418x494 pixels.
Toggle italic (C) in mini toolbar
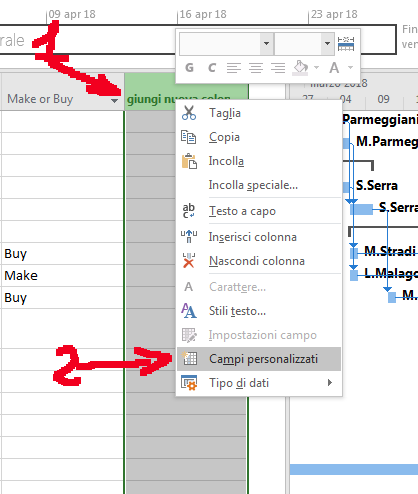coord(212,68)
